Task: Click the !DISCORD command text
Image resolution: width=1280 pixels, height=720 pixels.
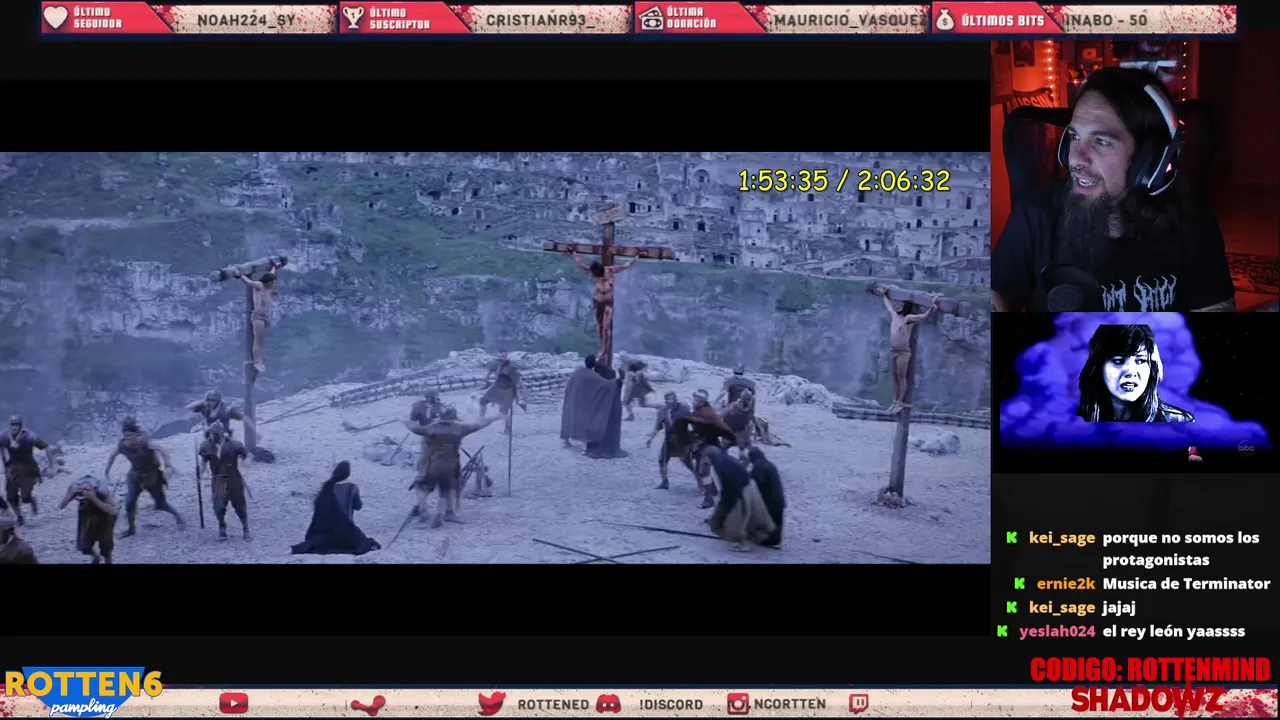Action: pos(671,705)
